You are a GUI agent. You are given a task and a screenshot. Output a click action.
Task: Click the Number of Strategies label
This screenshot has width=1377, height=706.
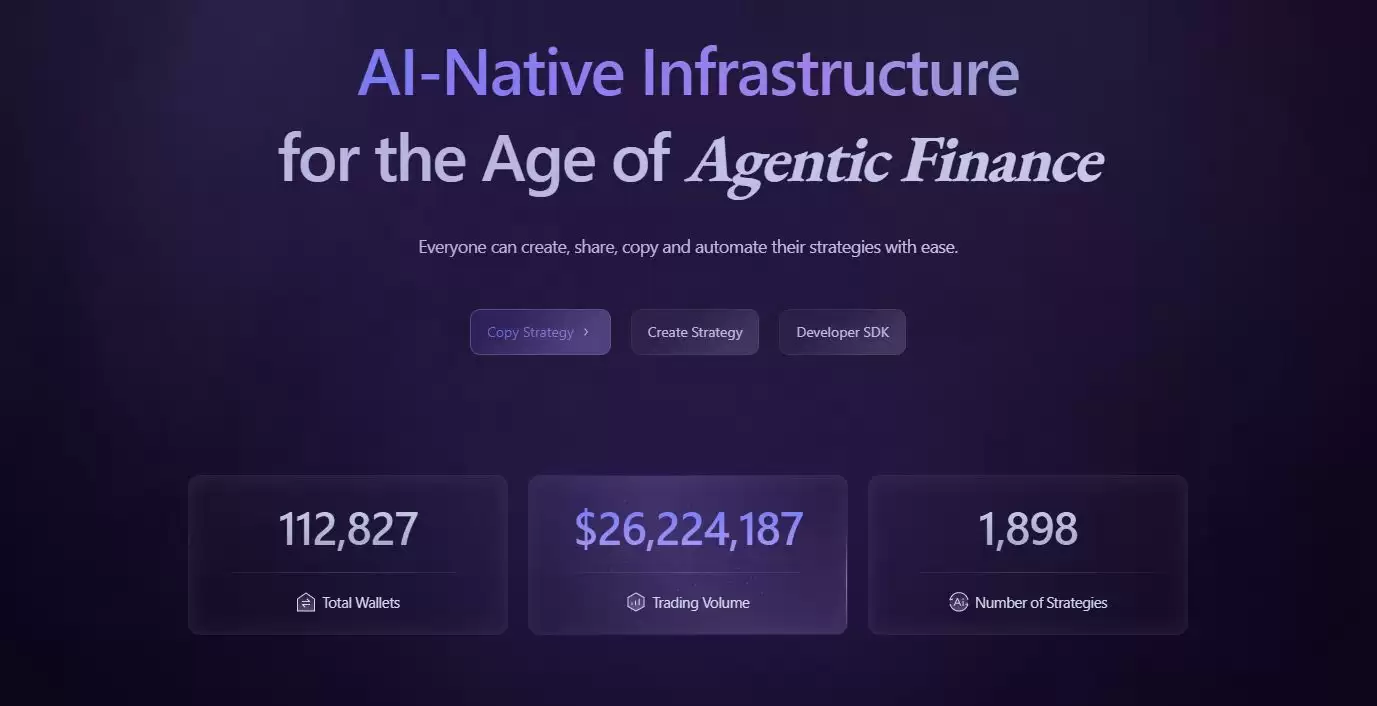(x=1041, y=603)
